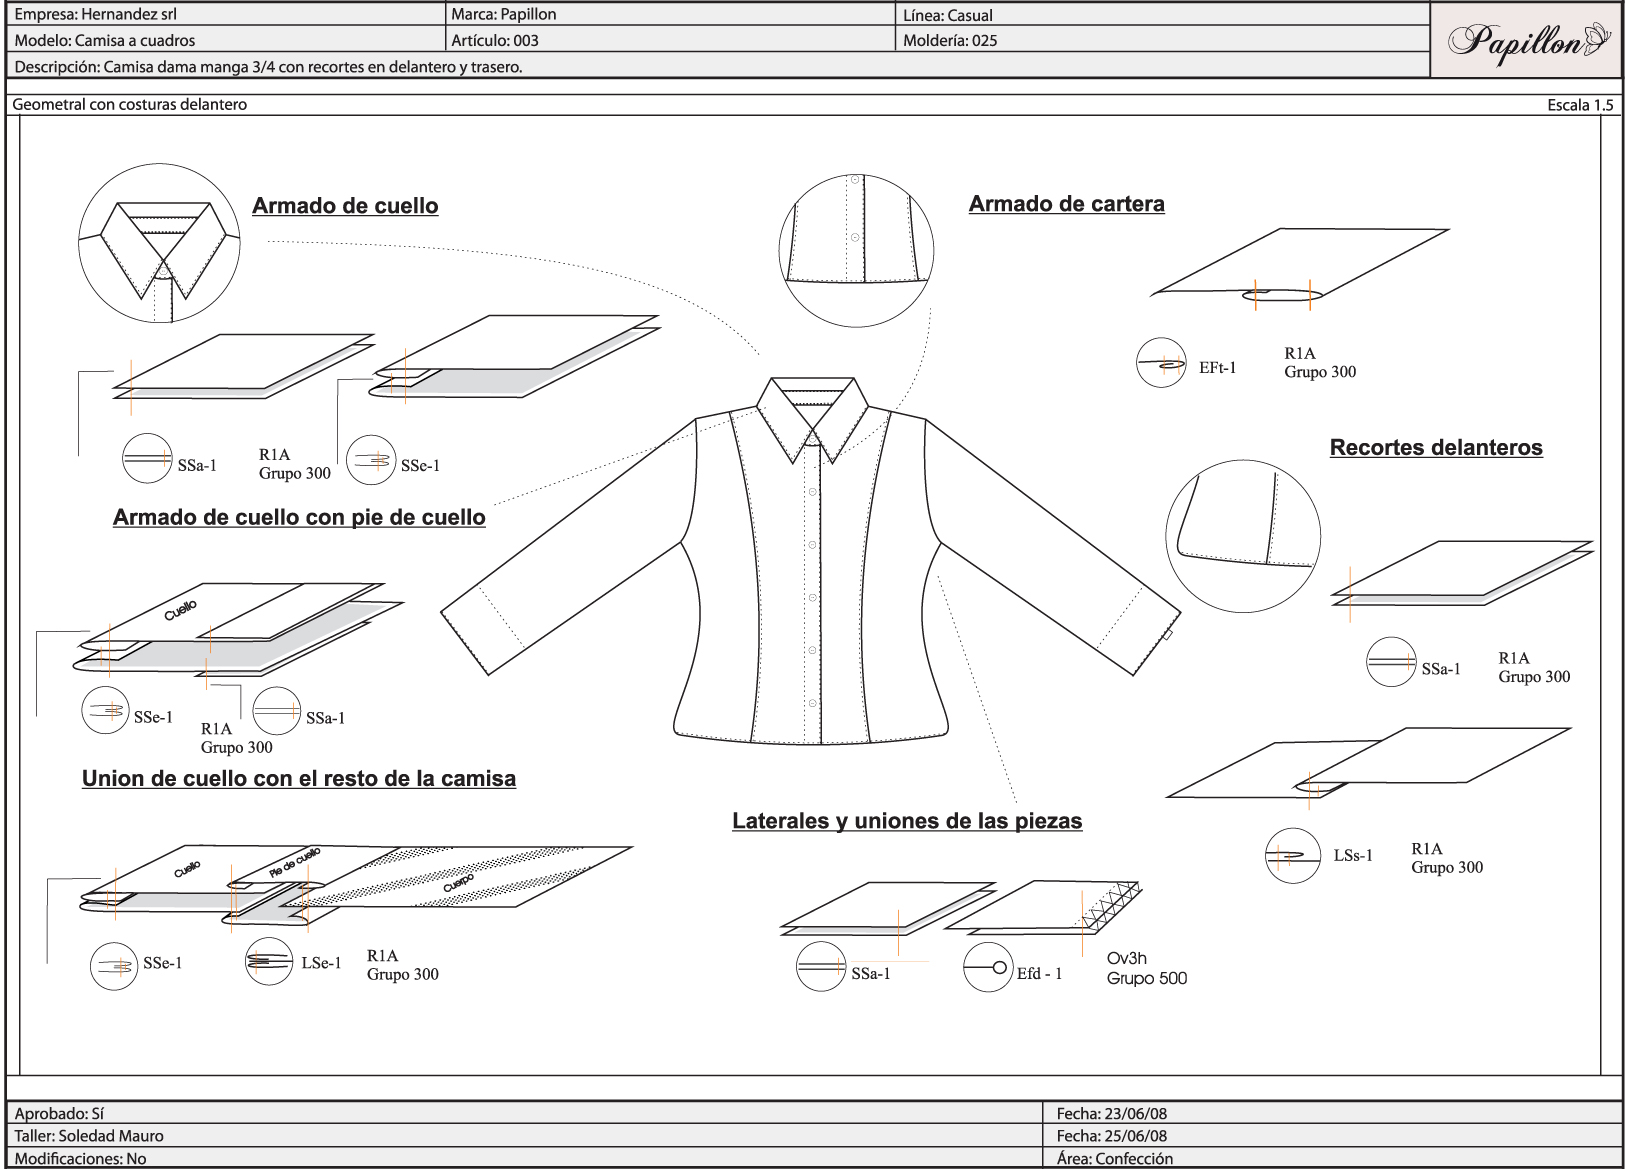1627x1169 pixels.
Task: Select the EFt-1 seam symbol in Armado de cartera
Action: pos(1160,365)
